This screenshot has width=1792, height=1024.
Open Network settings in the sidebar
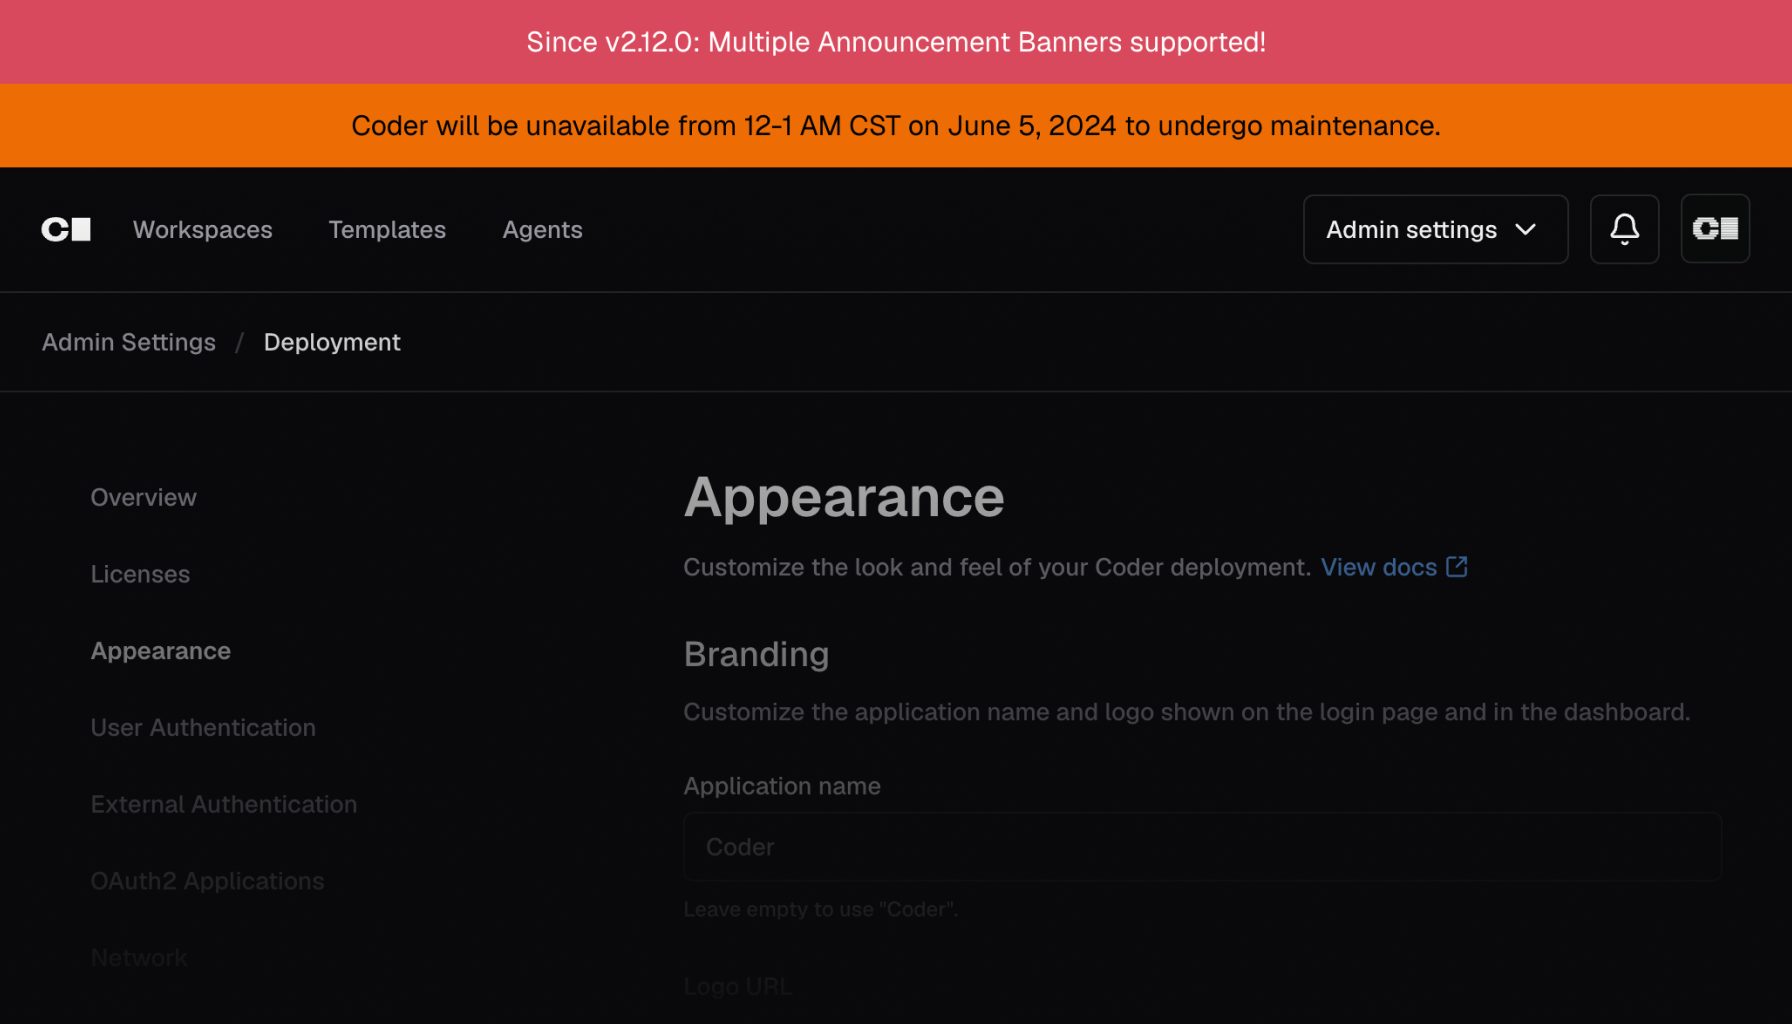click(139, 958)
